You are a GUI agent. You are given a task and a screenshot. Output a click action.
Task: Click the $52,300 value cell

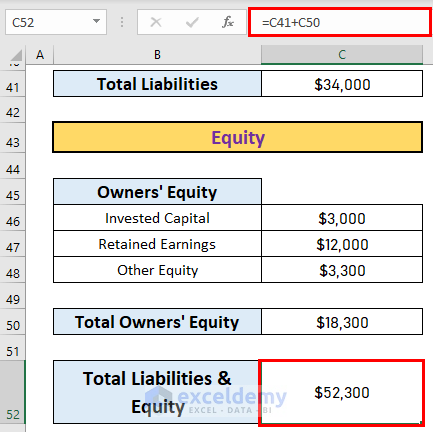(342, 392)
